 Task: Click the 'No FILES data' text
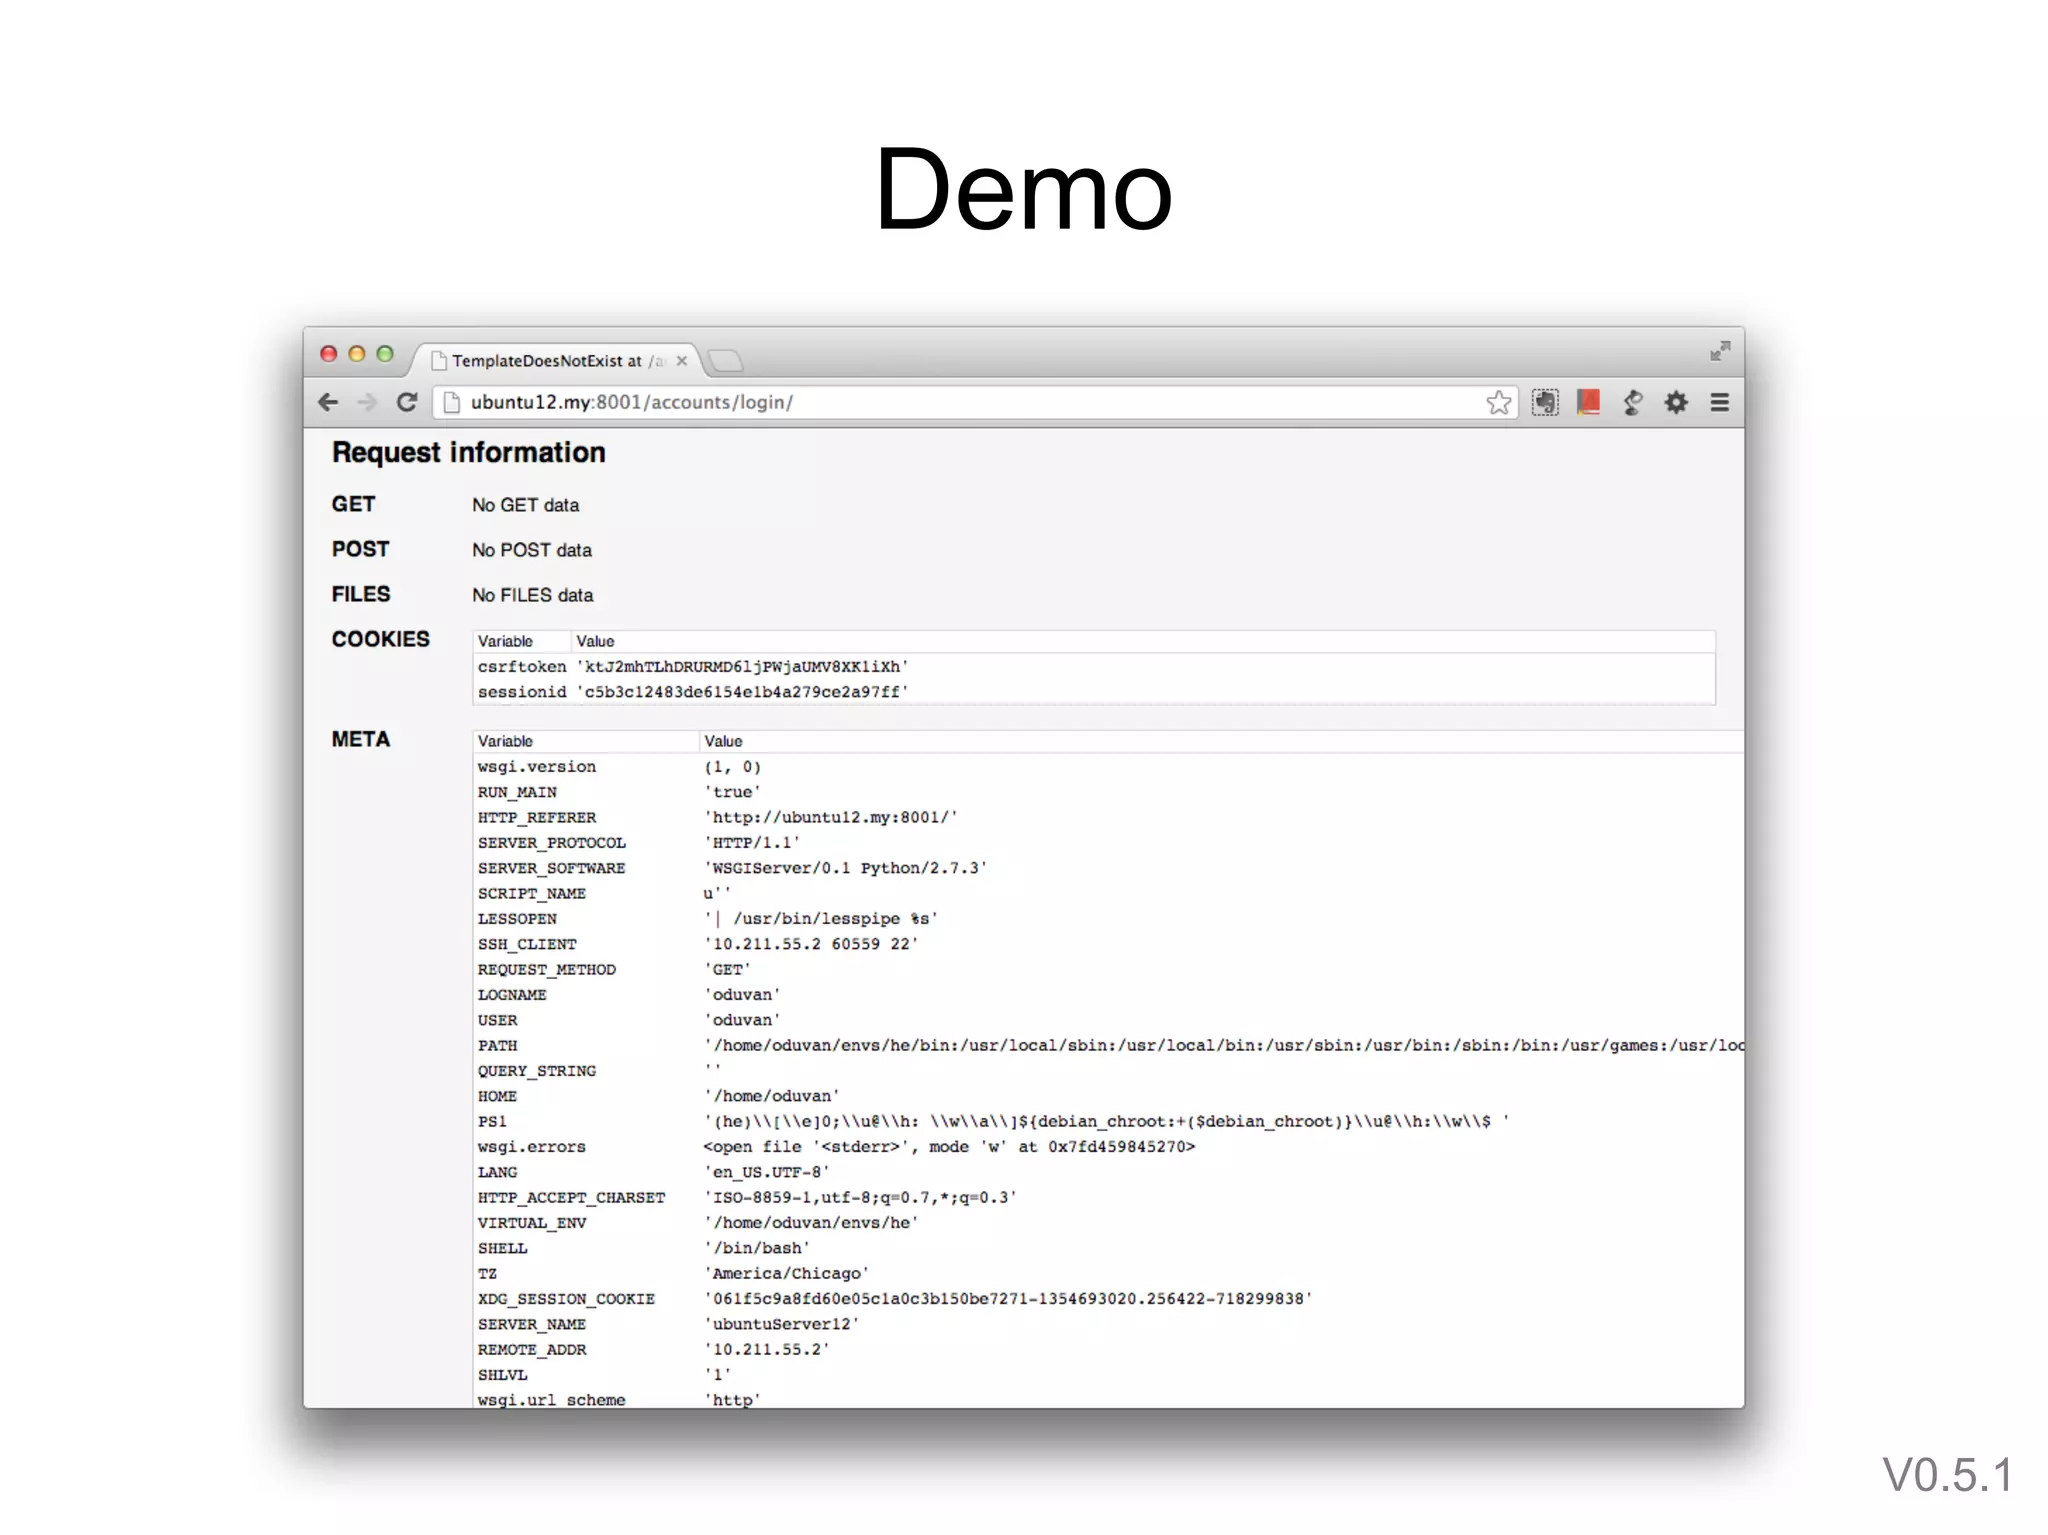click(x=533, y=595)
